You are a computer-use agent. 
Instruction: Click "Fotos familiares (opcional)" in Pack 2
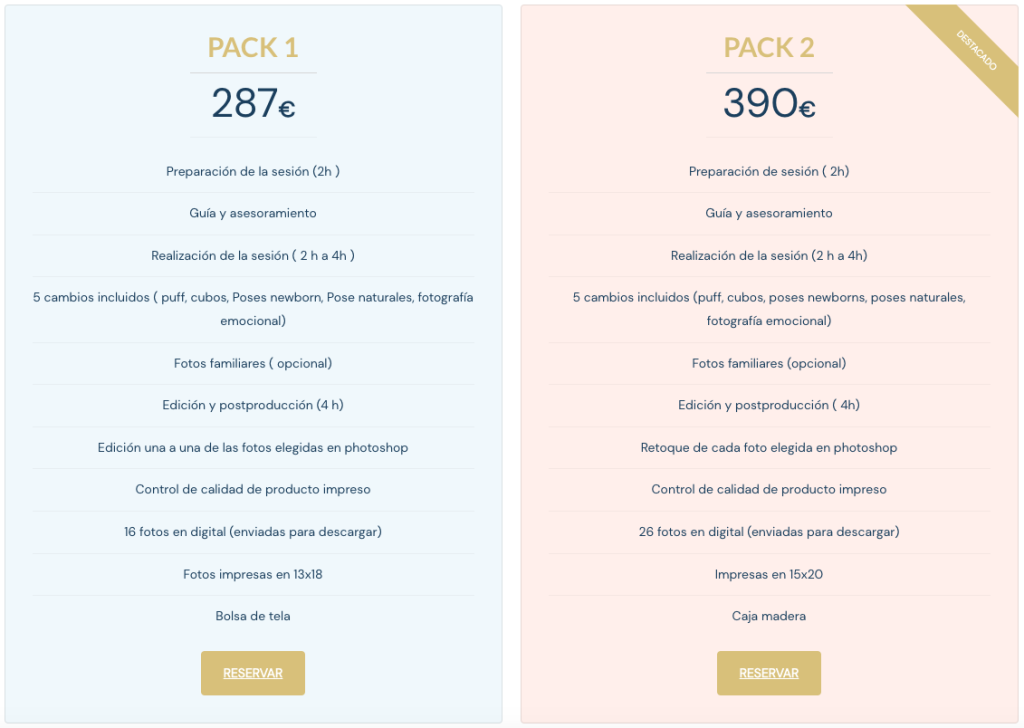(769, 364)
